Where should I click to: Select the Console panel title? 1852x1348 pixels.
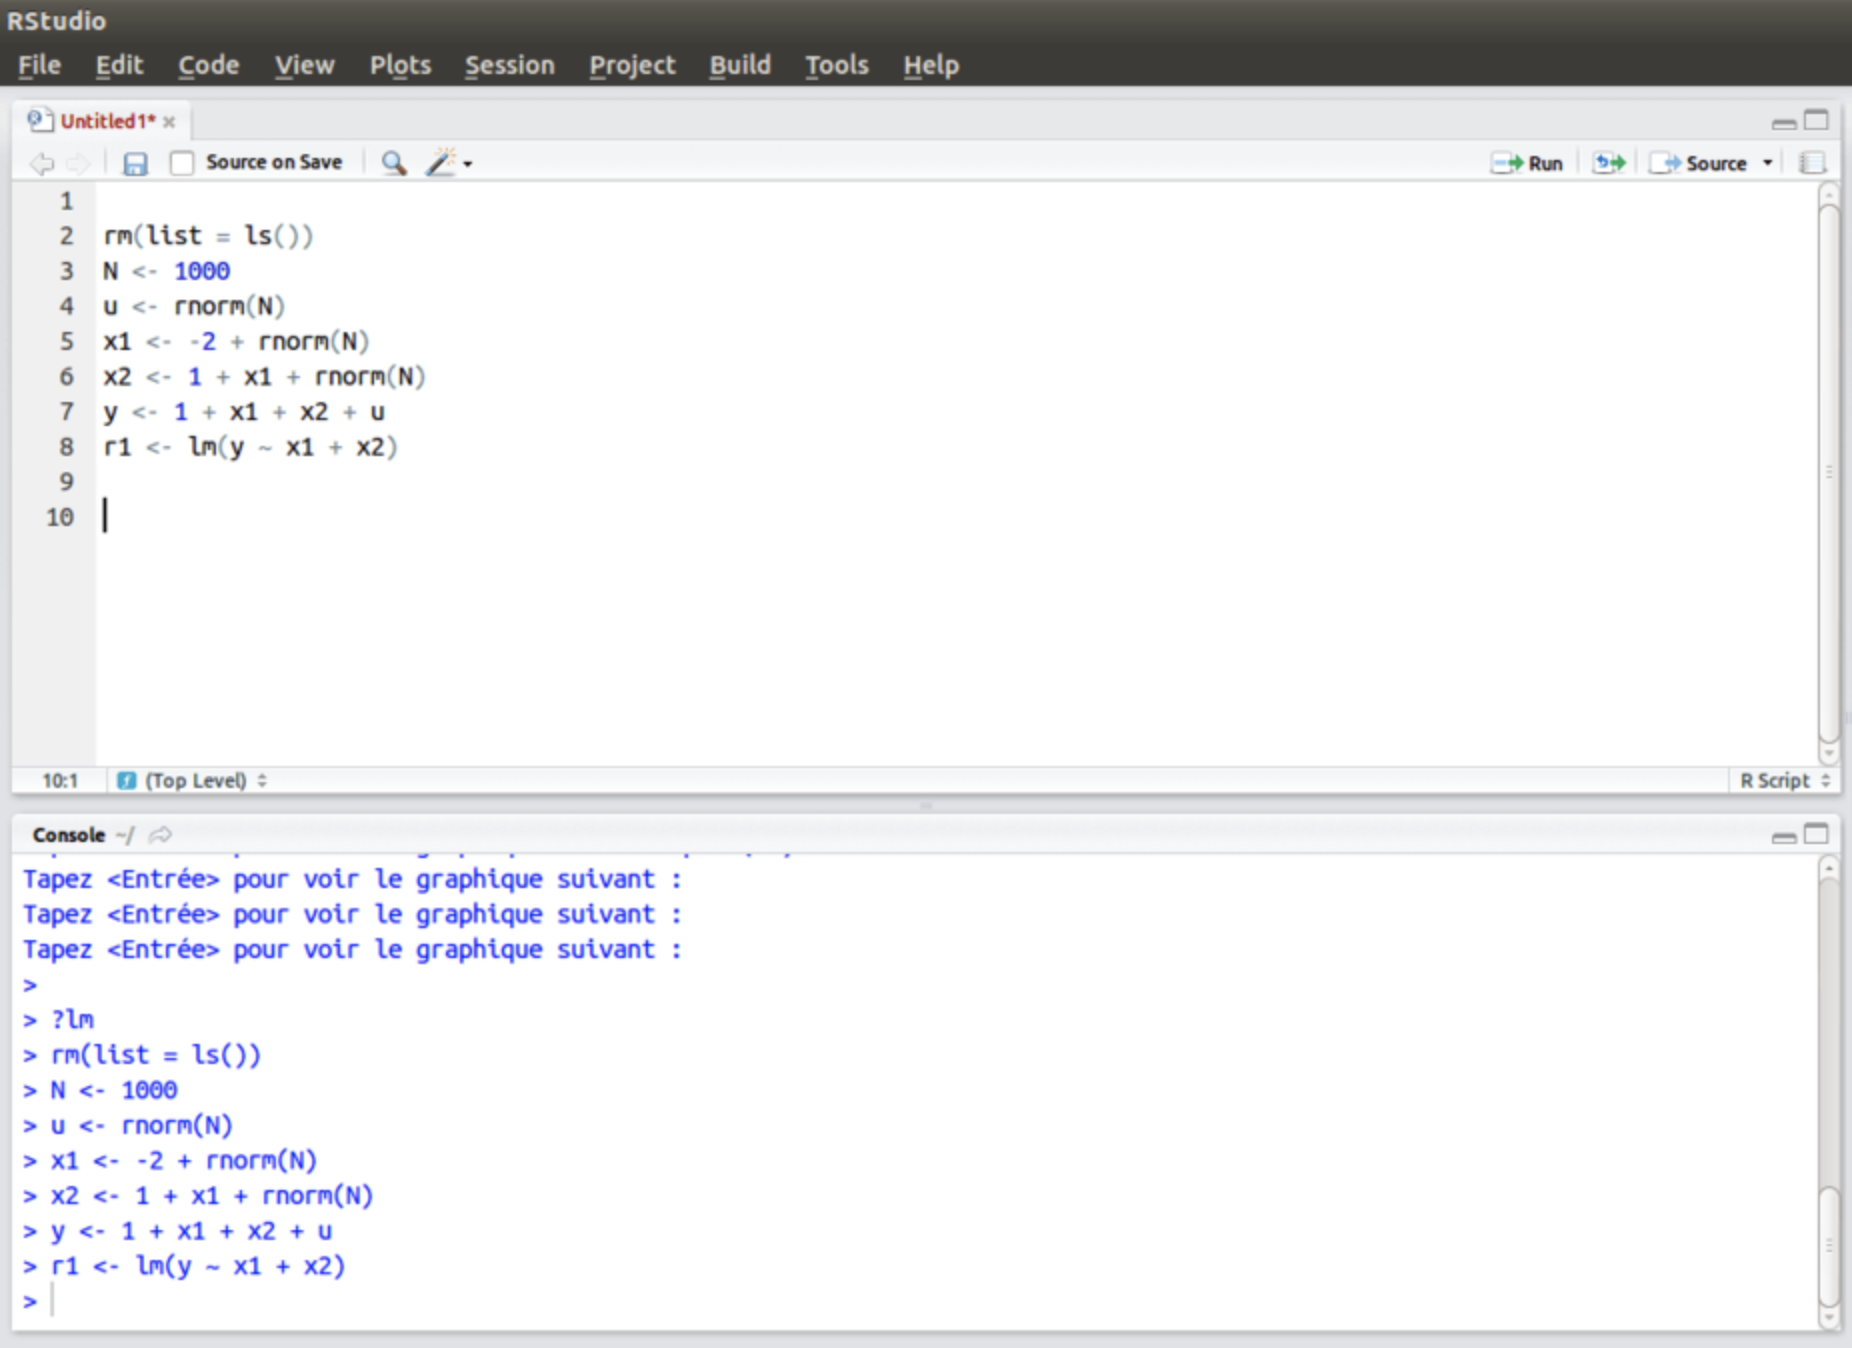tap(68, 835)
